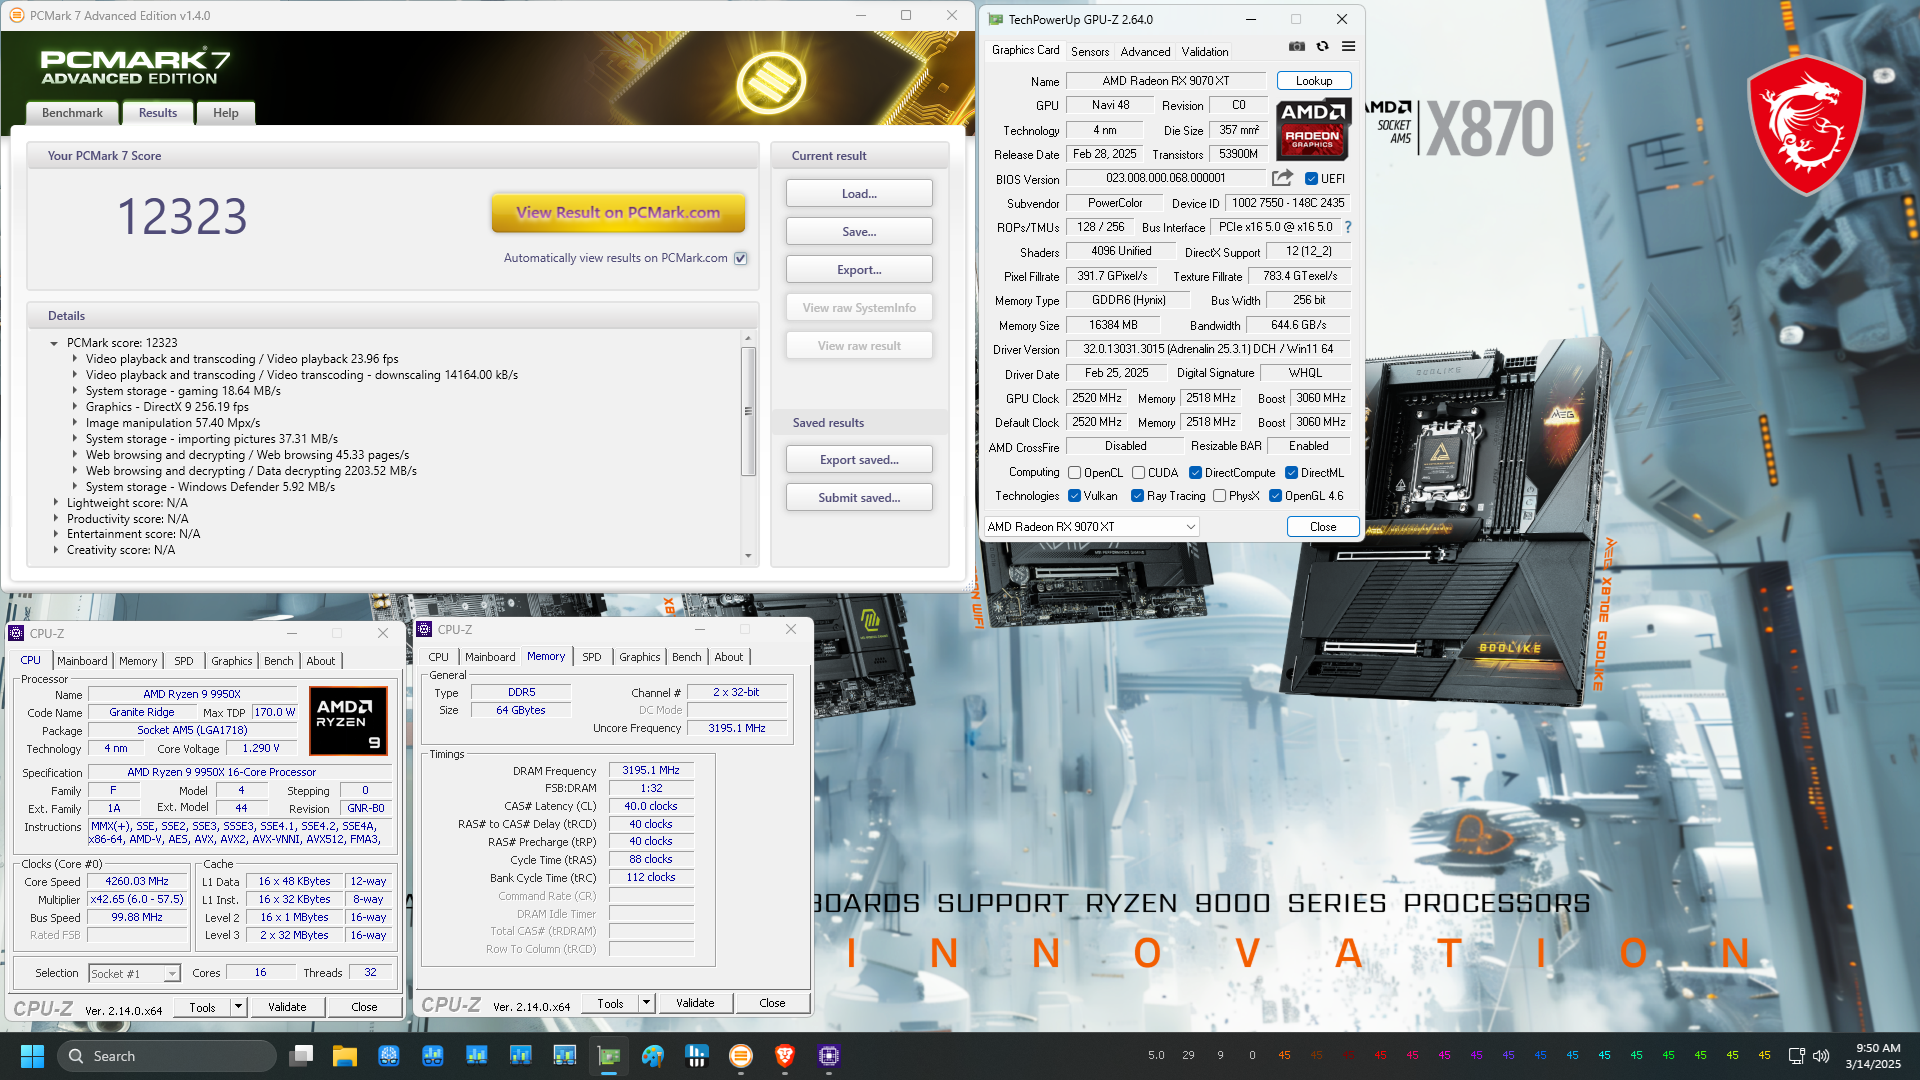Open Paint from the taskbar palette icon
1920x1080 pixels.
(x=653, y=1056)
